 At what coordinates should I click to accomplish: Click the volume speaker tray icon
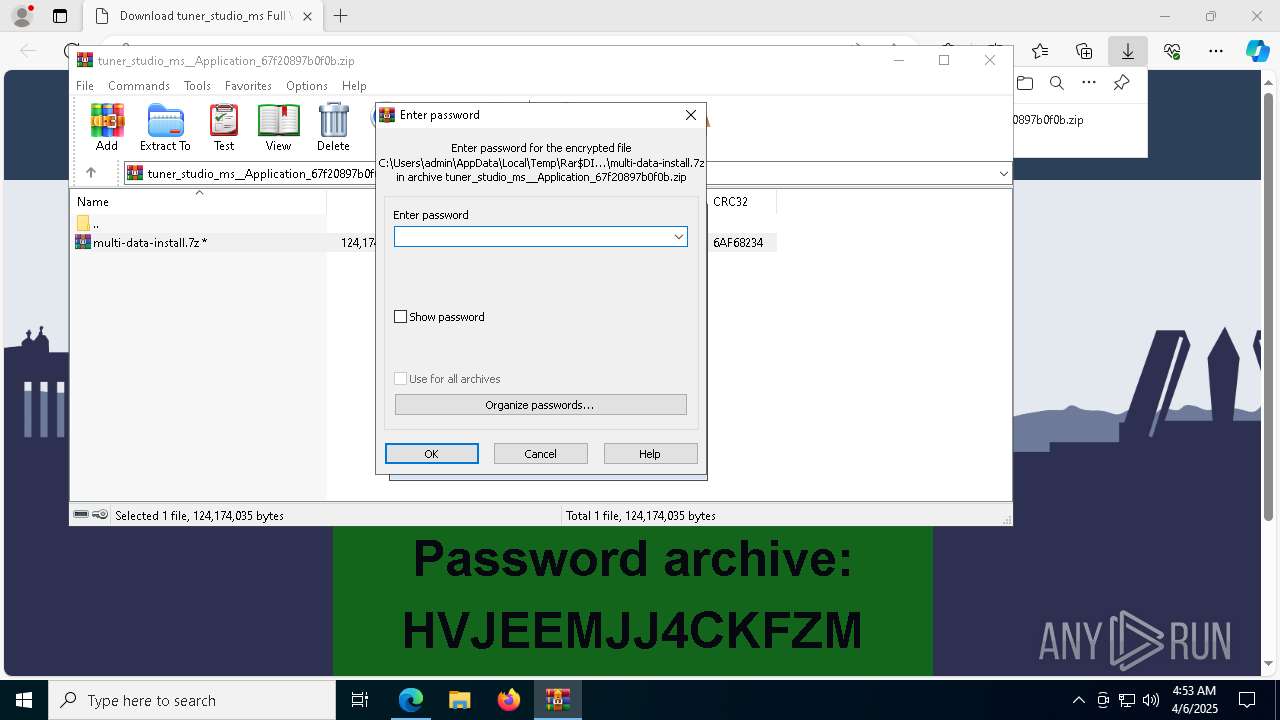coord(1151,700)
